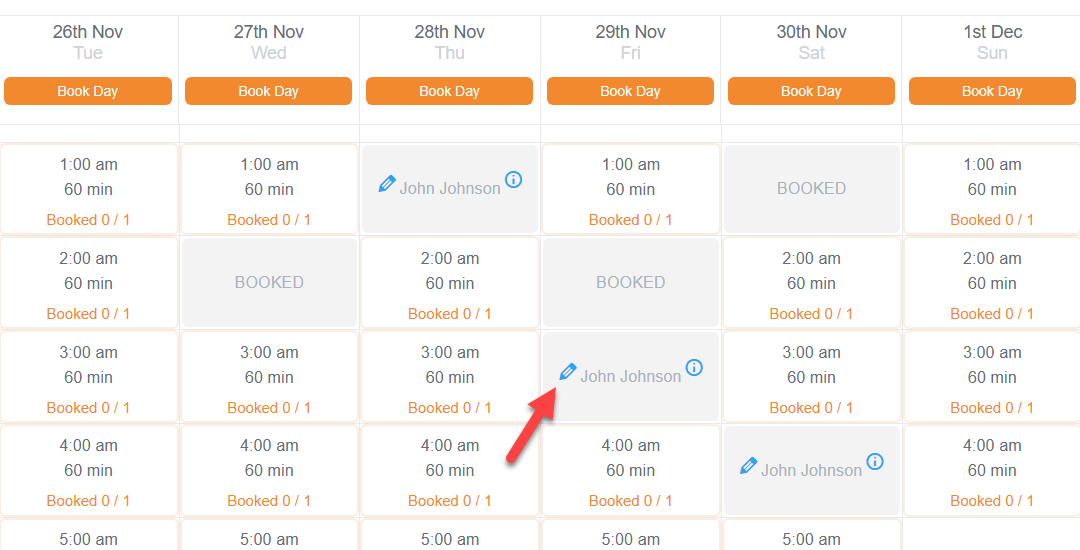Pick 4:00 am slot on 29th Nov
The width and height of the screenshot is (1080, 550).
point(630,470)
